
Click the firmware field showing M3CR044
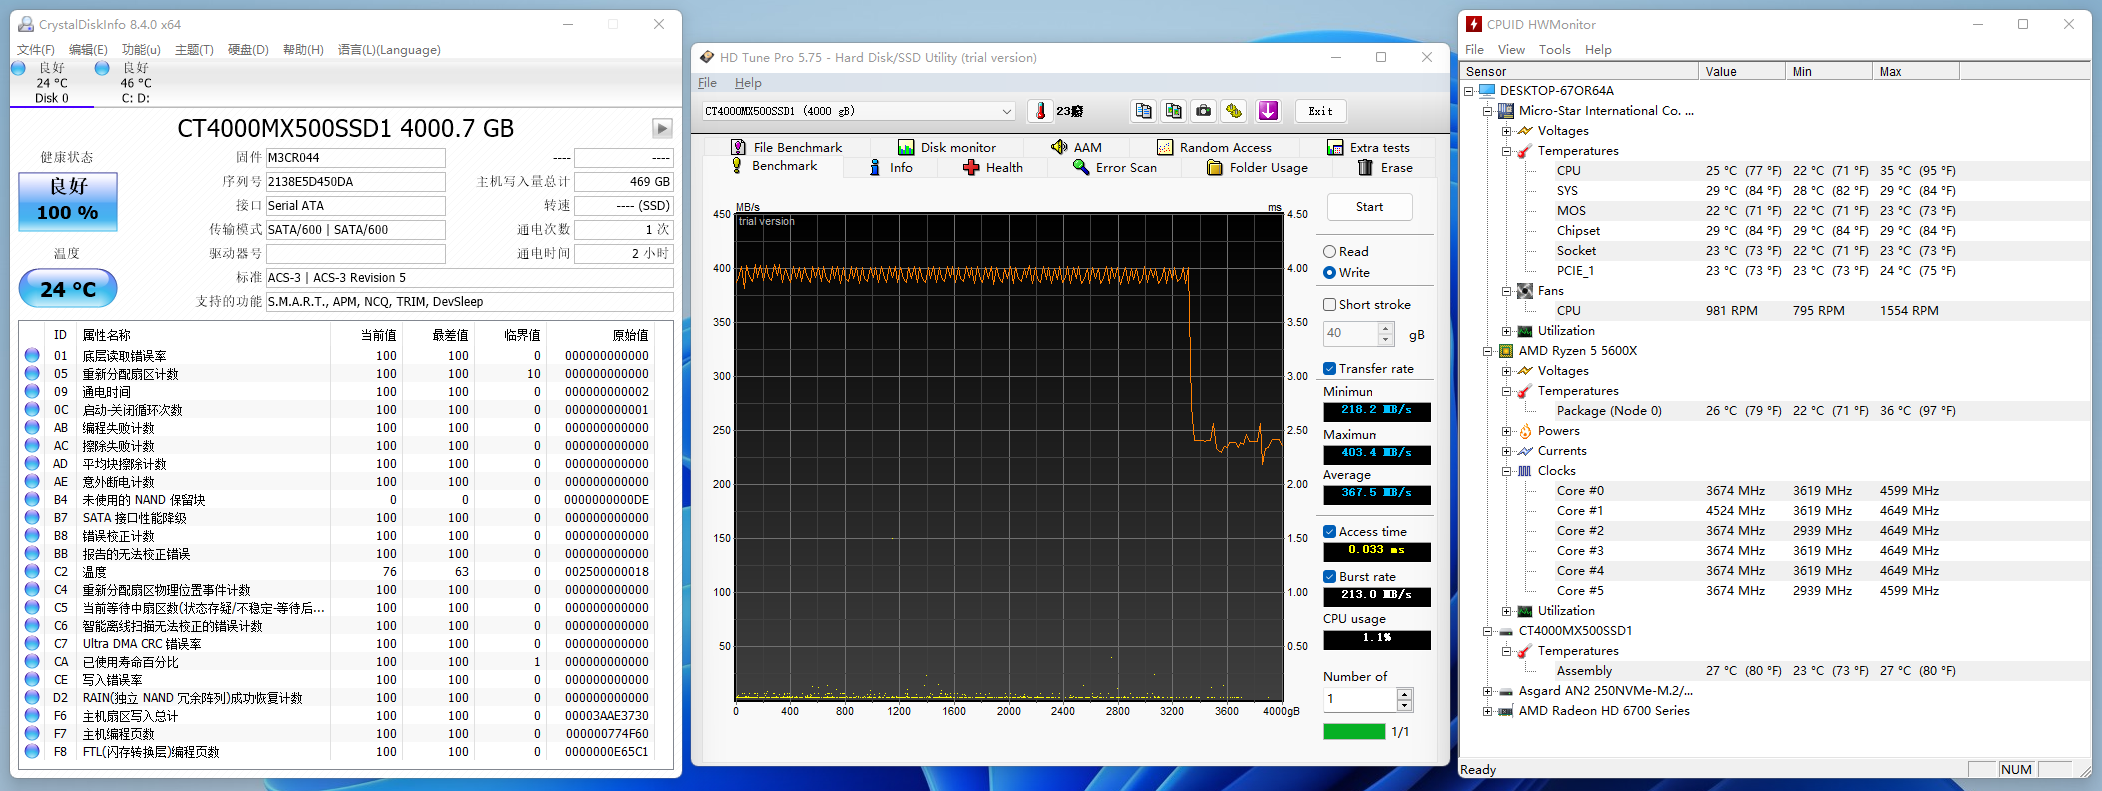pyautogui.click(x=355, y=158)
